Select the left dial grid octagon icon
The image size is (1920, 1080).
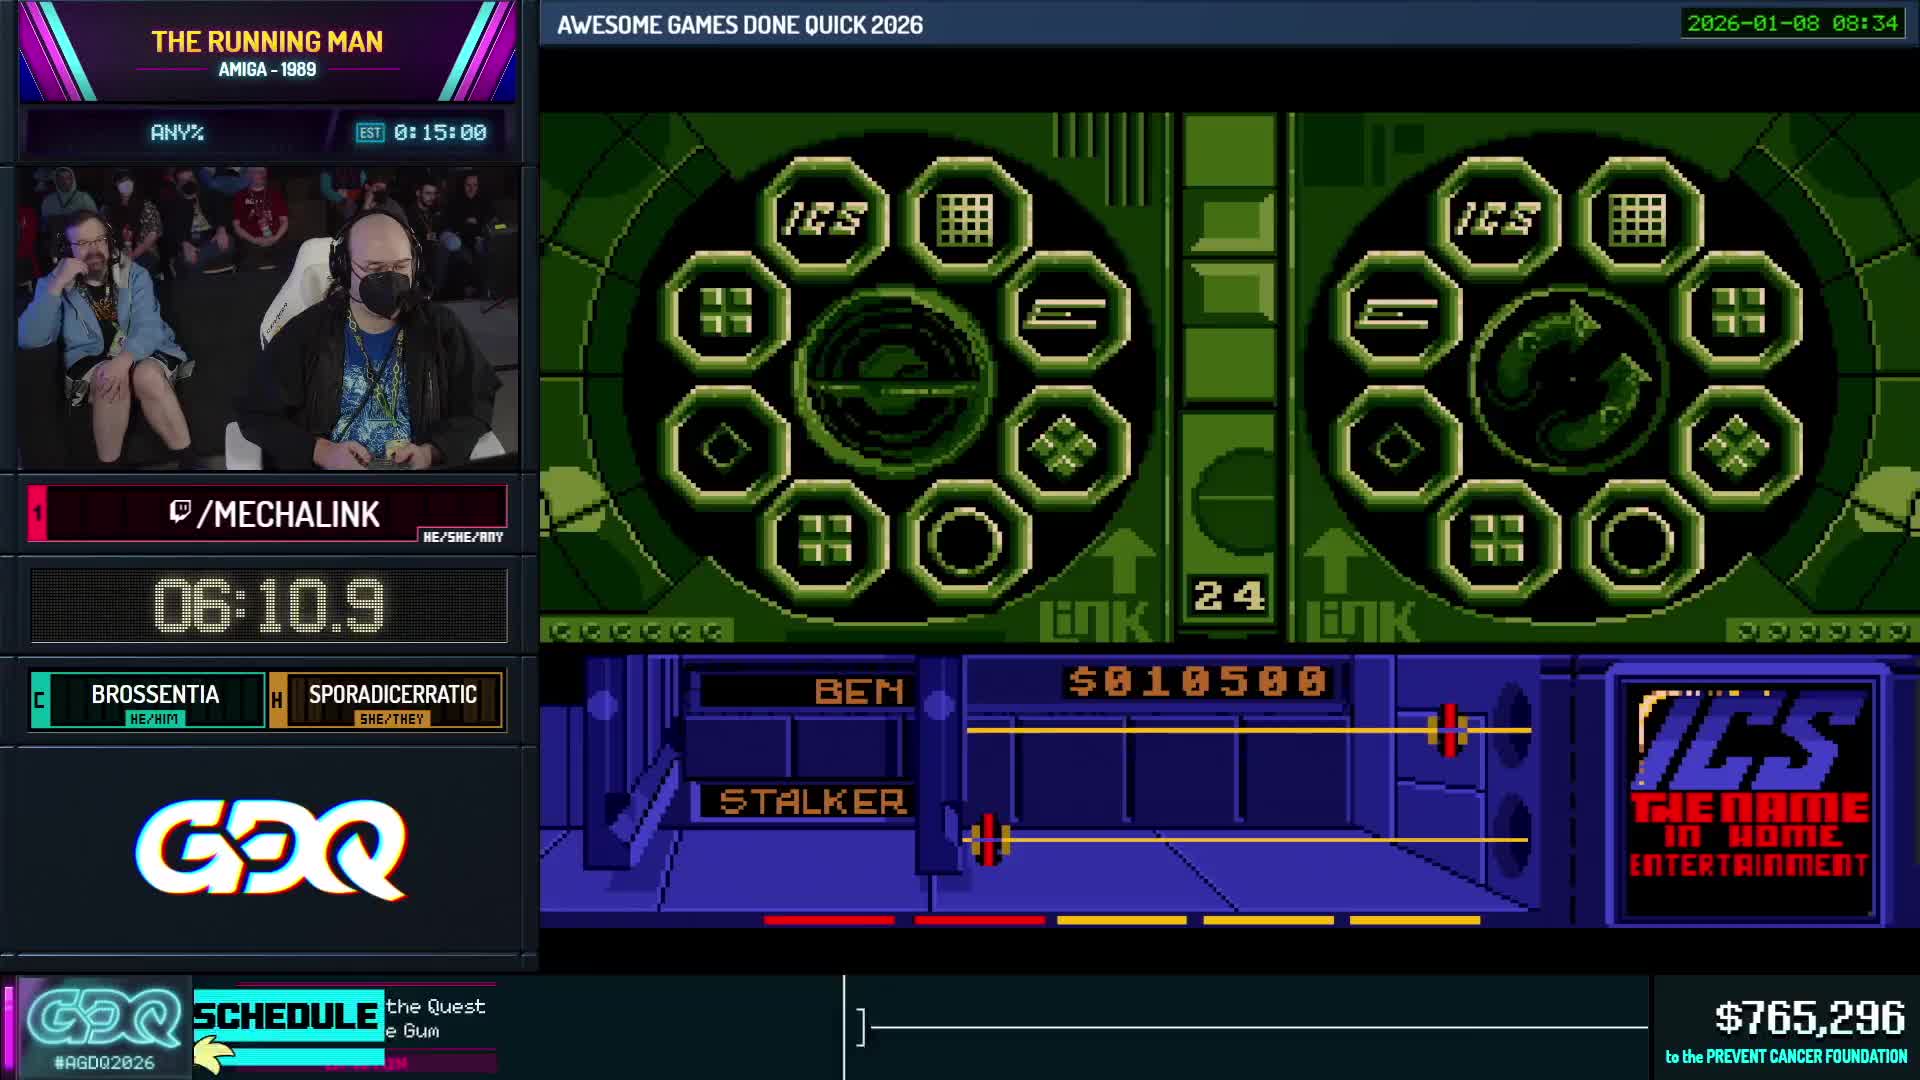point(965,218)
